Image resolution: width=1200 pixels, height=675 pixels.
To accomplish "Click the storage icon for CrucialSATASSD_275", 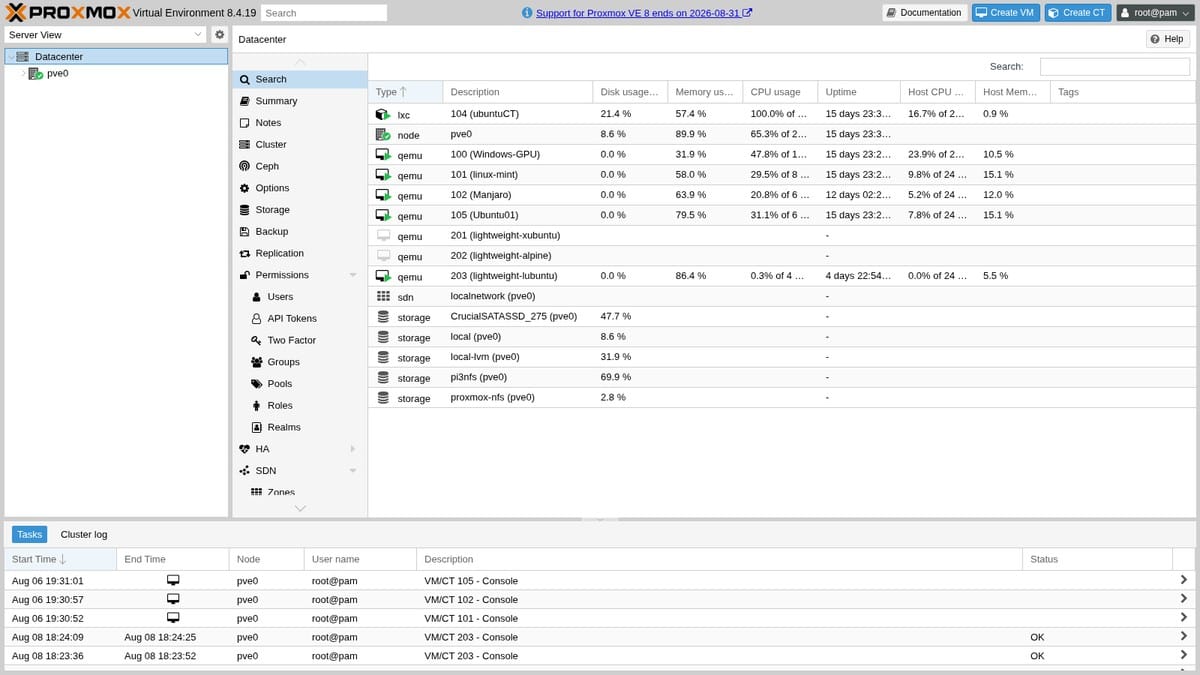I will (383, 317).
